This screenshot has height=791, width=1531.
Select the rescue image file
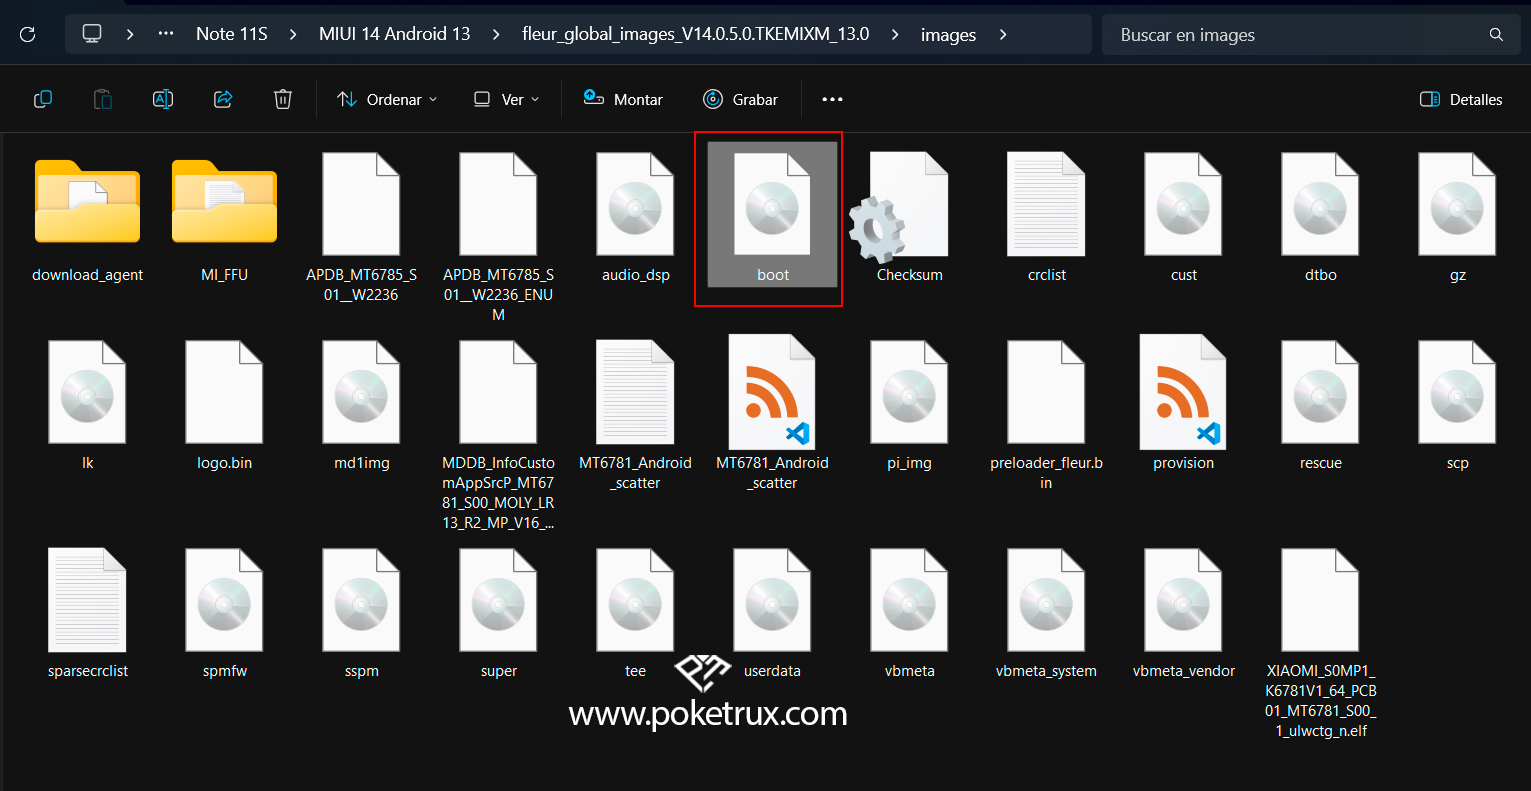[1320, 407]
